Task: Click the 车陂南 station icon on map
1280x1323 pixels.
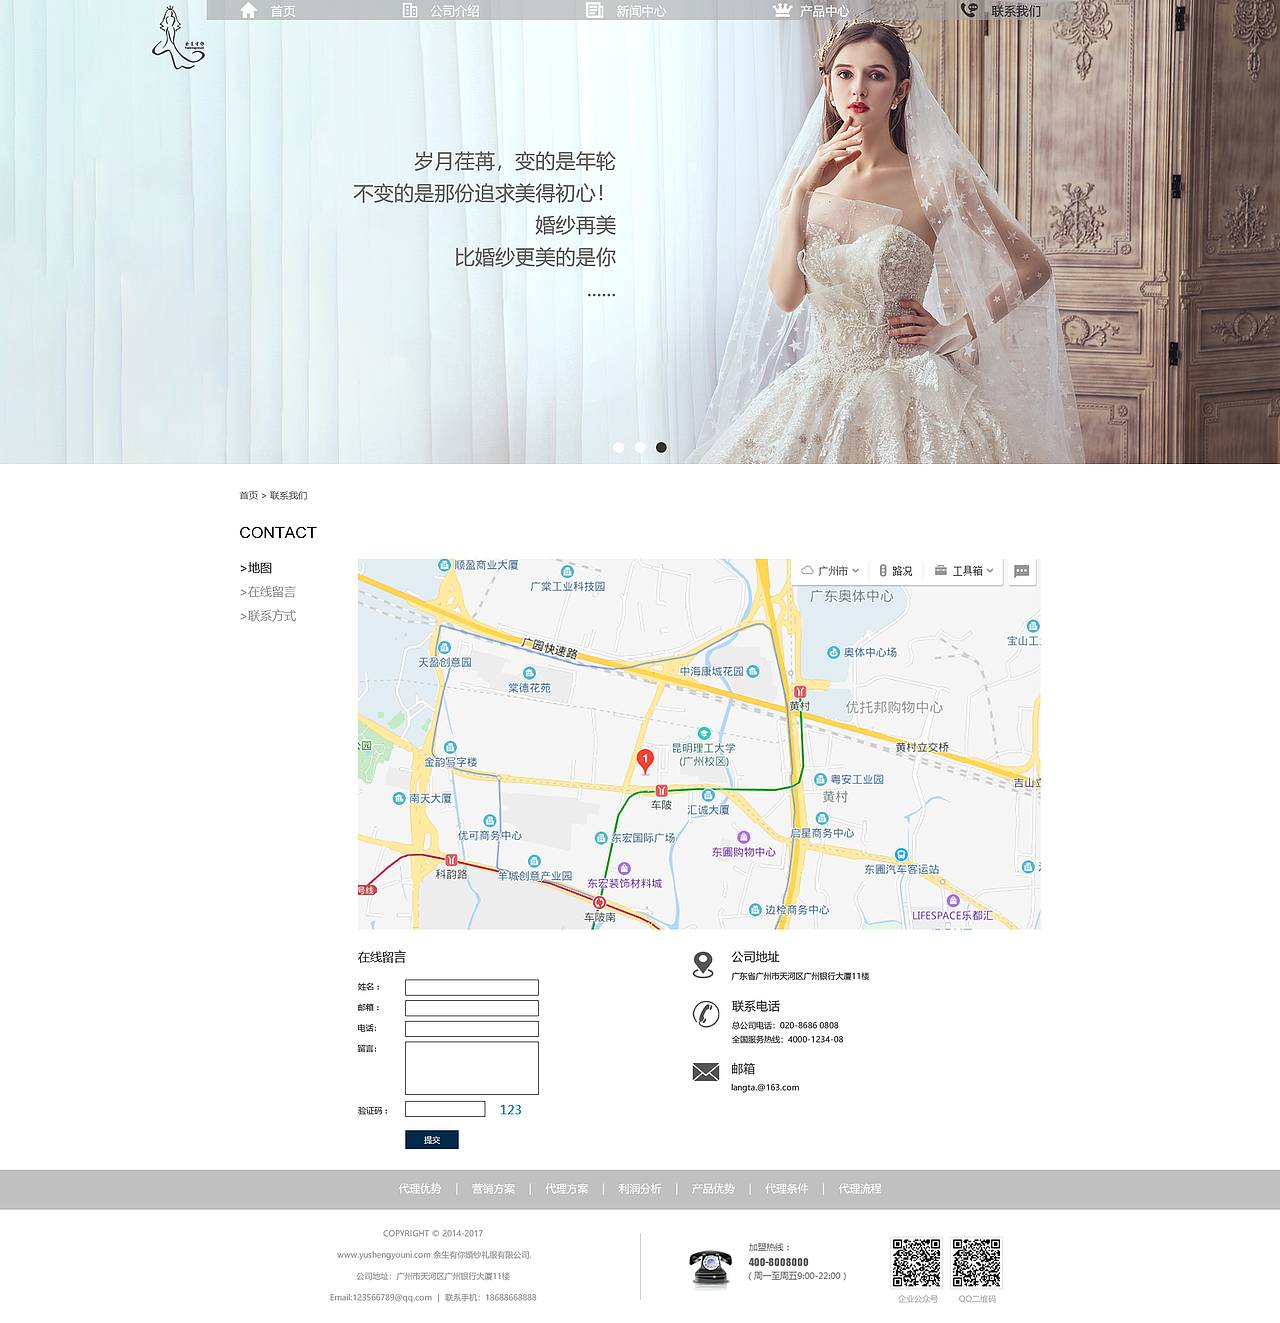Action: pos(599,903)
